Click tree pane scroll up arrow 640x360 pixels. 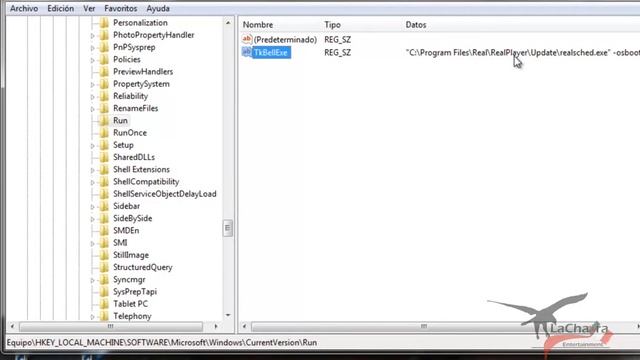tap(228, 23)
